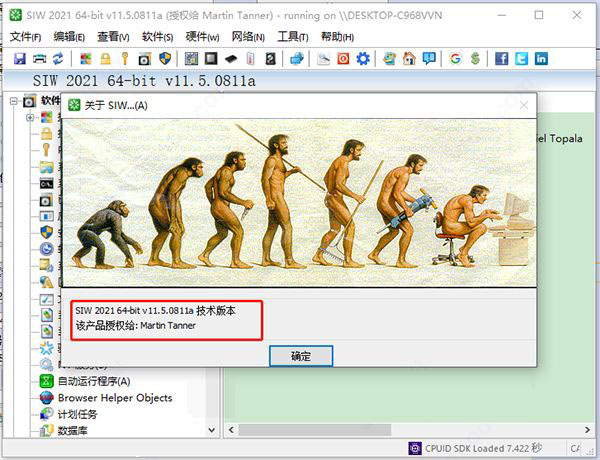Viewport: 600px width, 460px height.
Task: Click the black memory module toolbar icon
Action: tap(231, 59)
